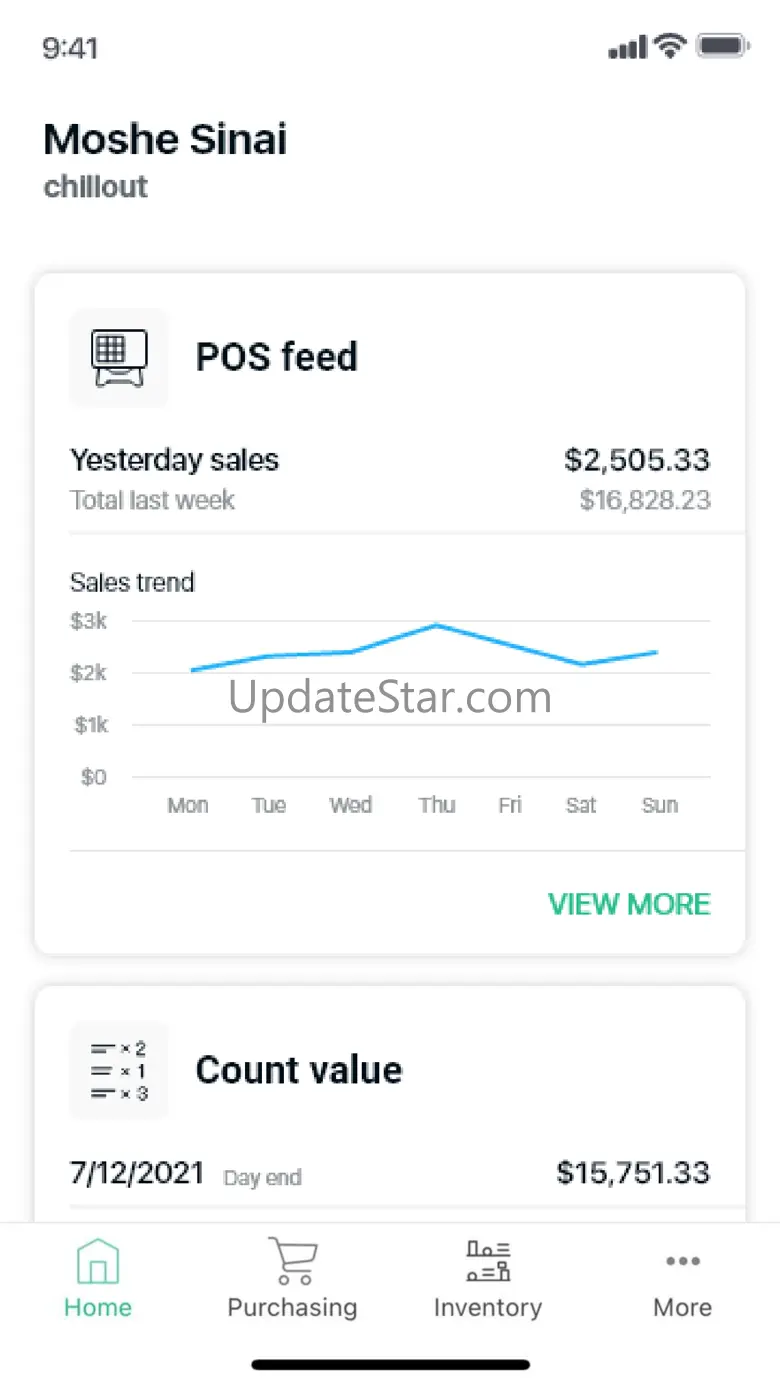Tap the More ellipsis icon
Image resolution: width=780 pixels, height=1387 pixels.
[683, 1261]
